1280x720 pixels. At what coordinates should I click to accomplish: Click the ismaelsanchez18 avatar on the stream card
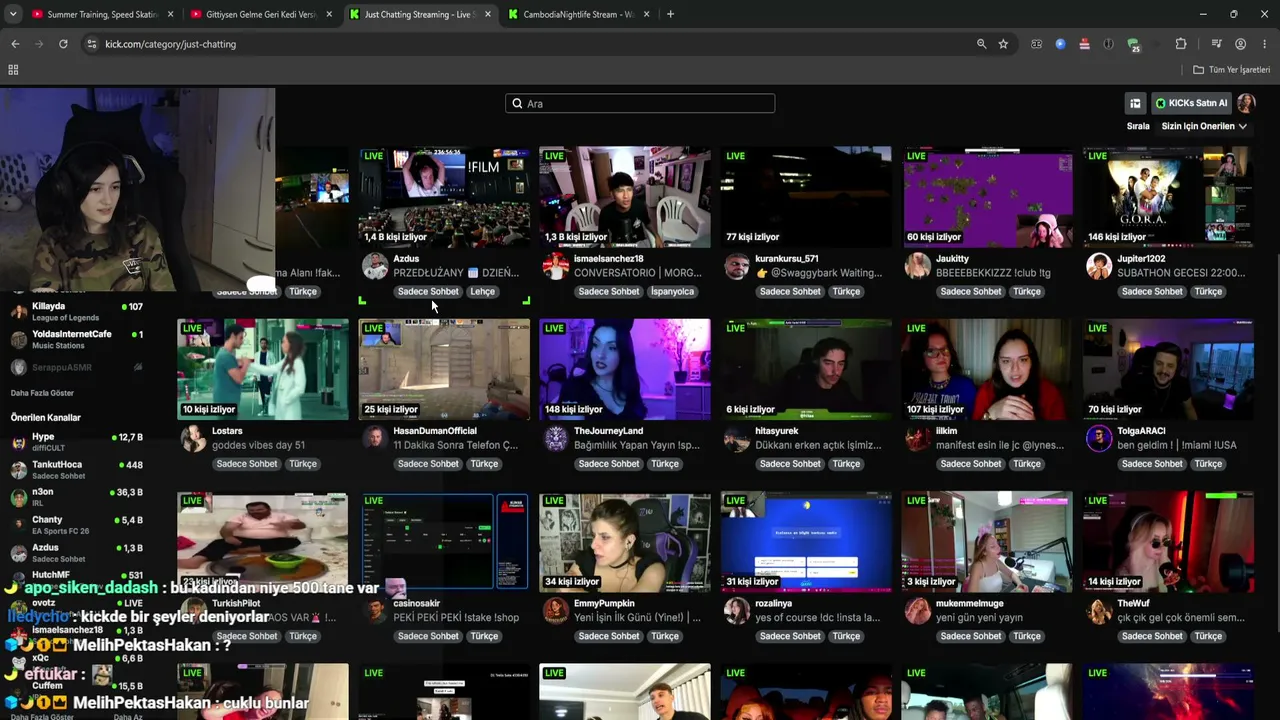(x=556, y=266)
